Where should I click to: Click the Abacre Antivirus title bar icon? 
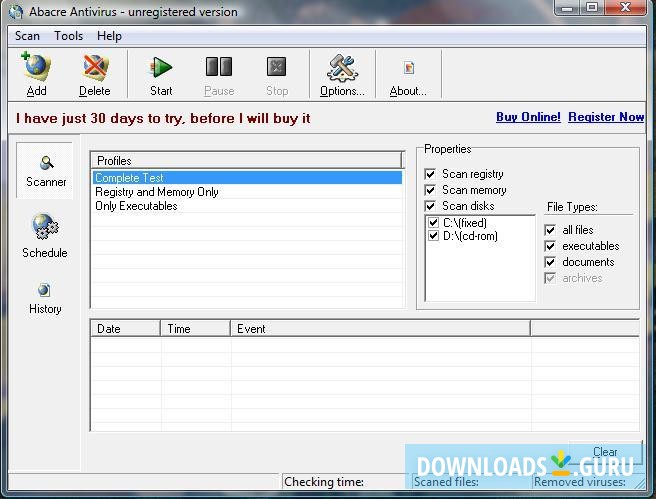pyautogui.click(x=16, y=12)
